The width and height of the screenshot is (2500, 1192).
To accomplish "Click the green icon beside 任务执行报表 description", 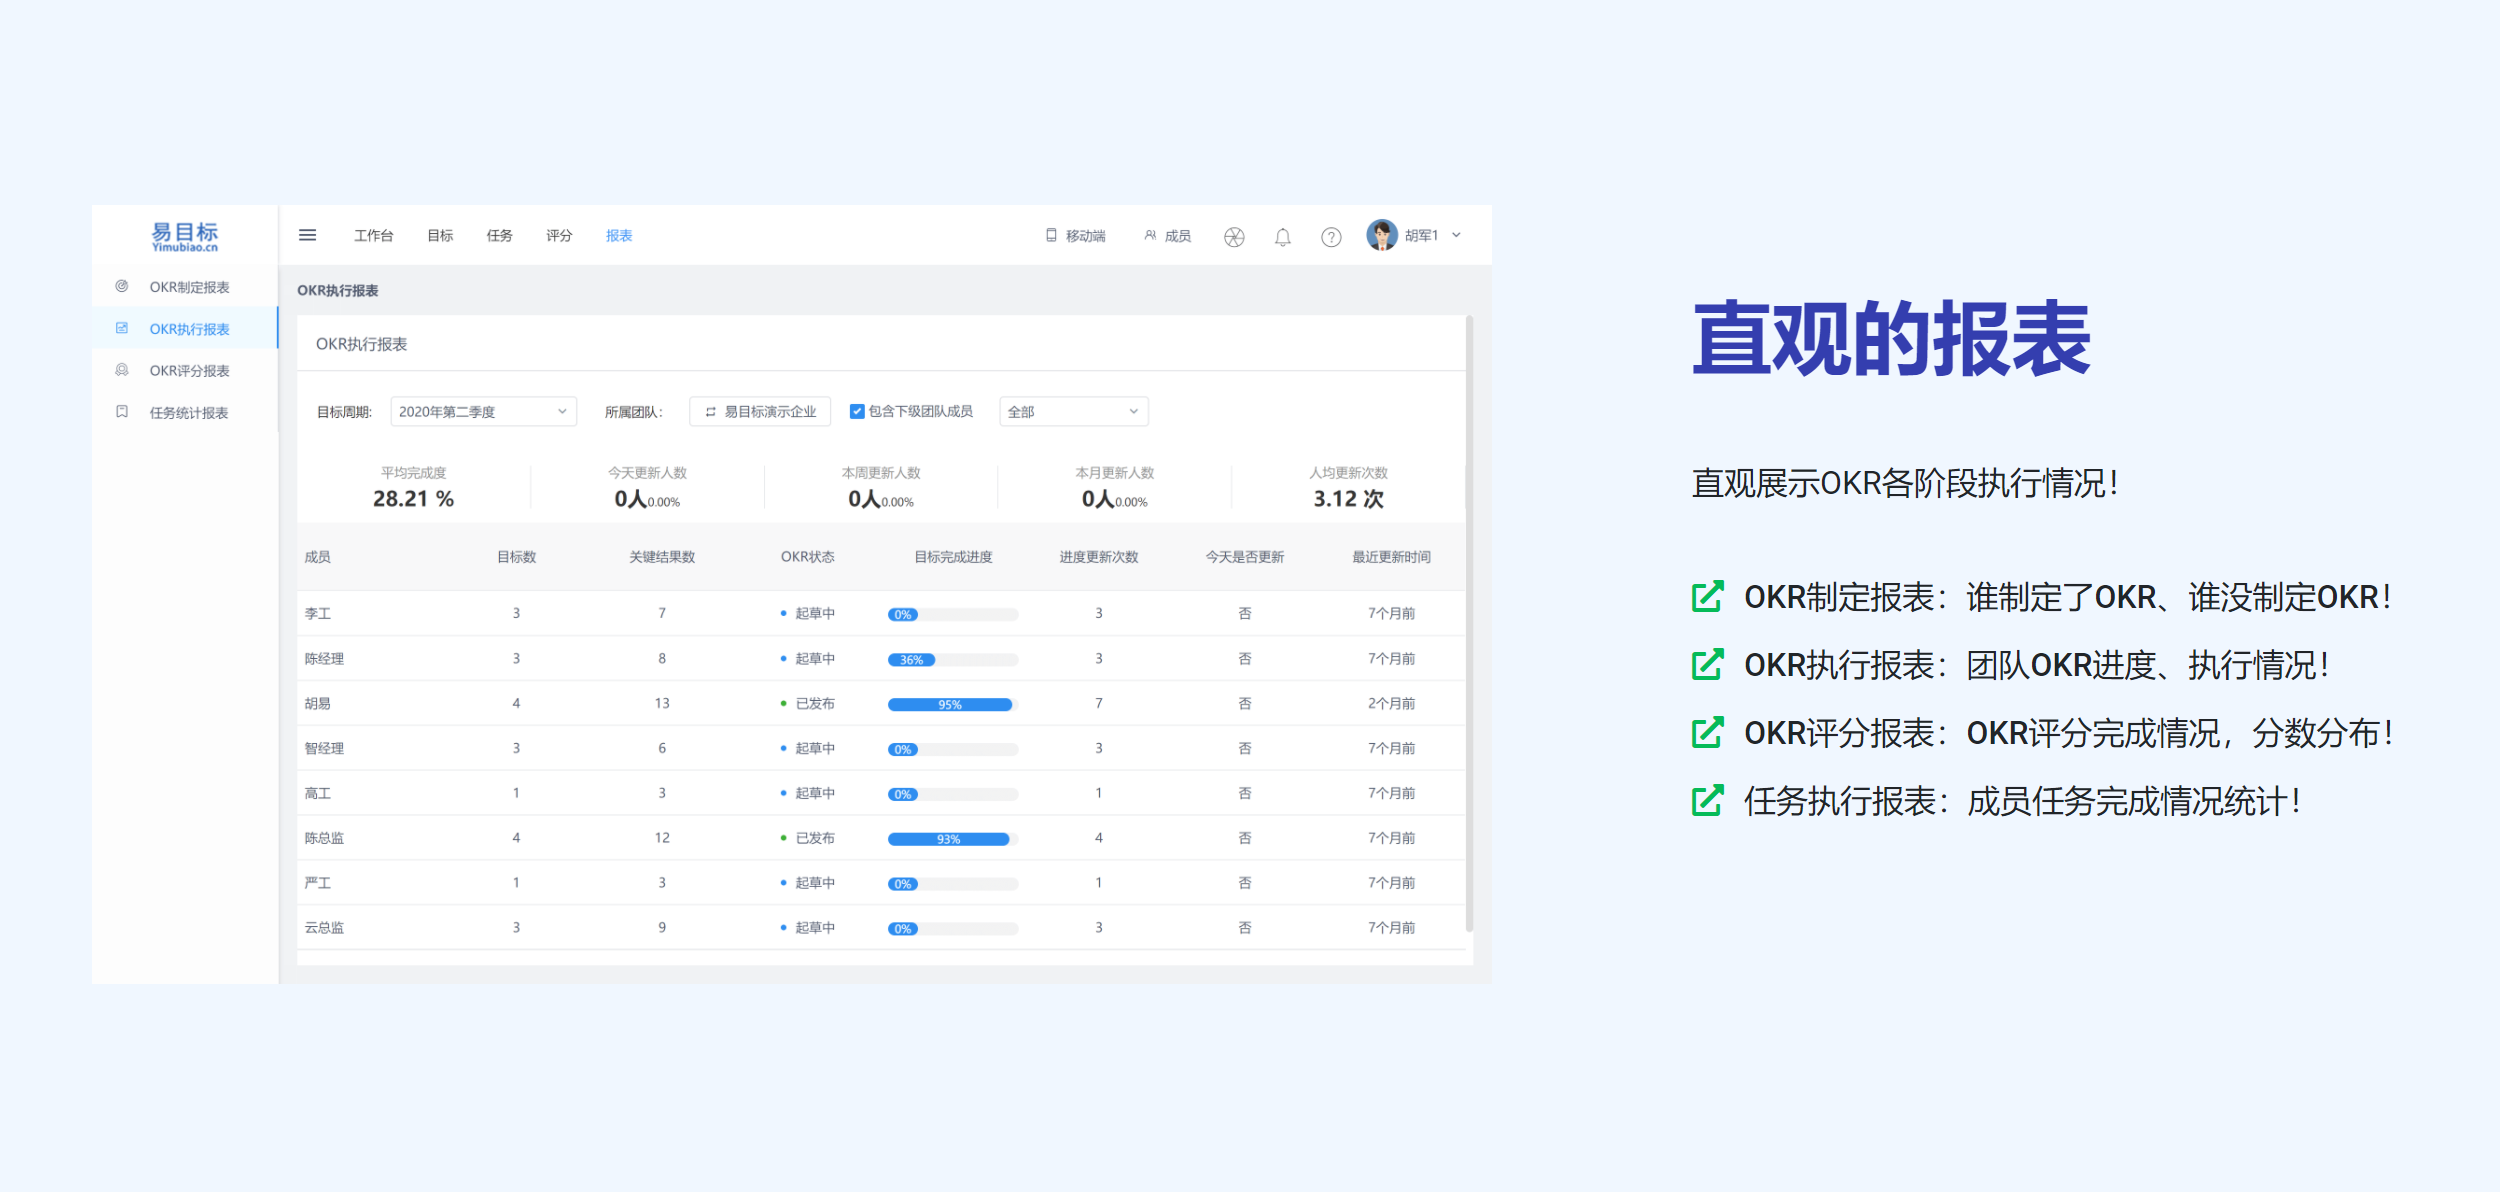I will pos(1708,800).
